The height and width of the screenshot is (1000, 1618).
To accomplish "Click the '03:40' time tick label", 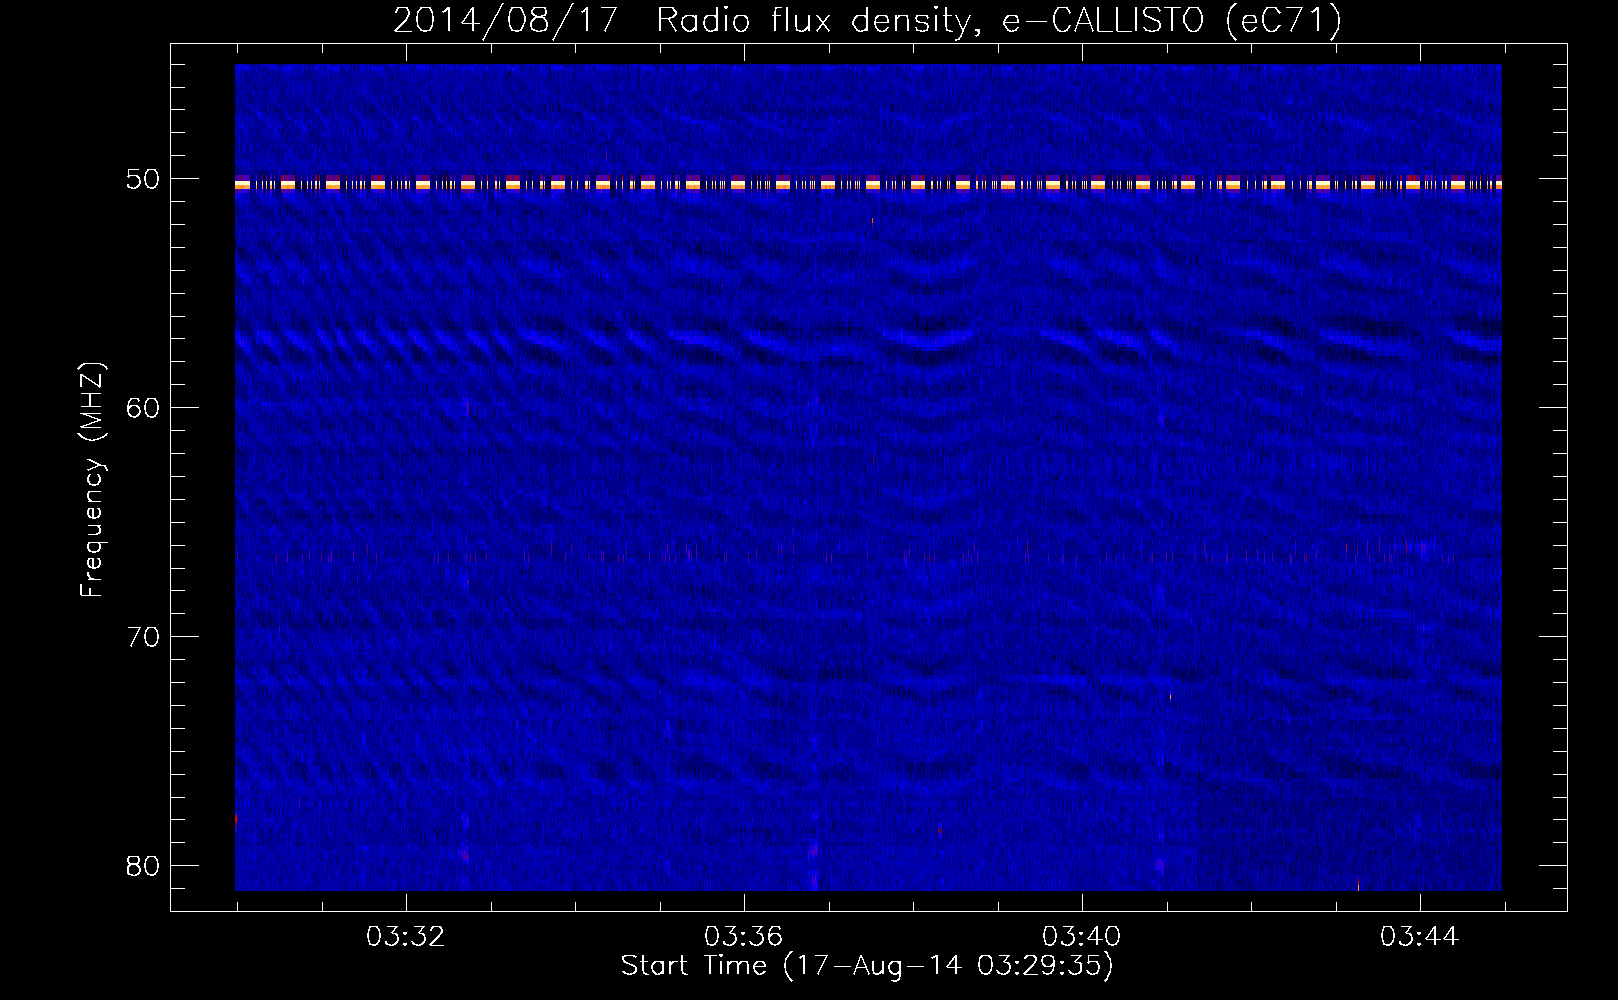I will pyautogui.click(x=1081, y=937).
